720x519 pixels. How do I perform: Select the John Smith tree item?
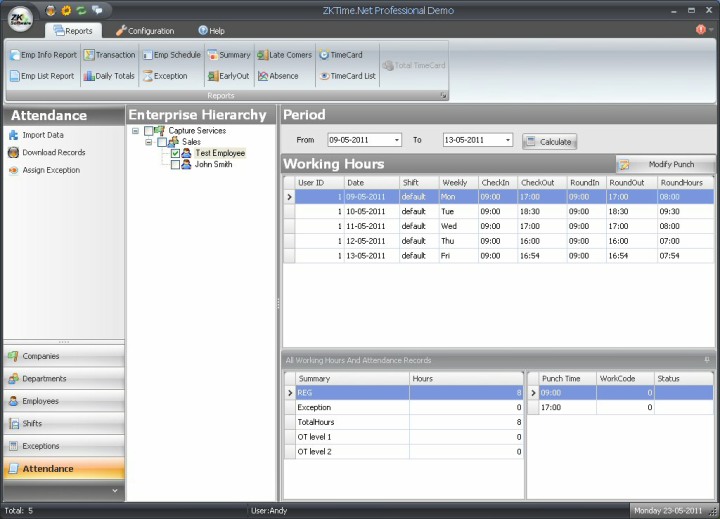click(214, 164)
